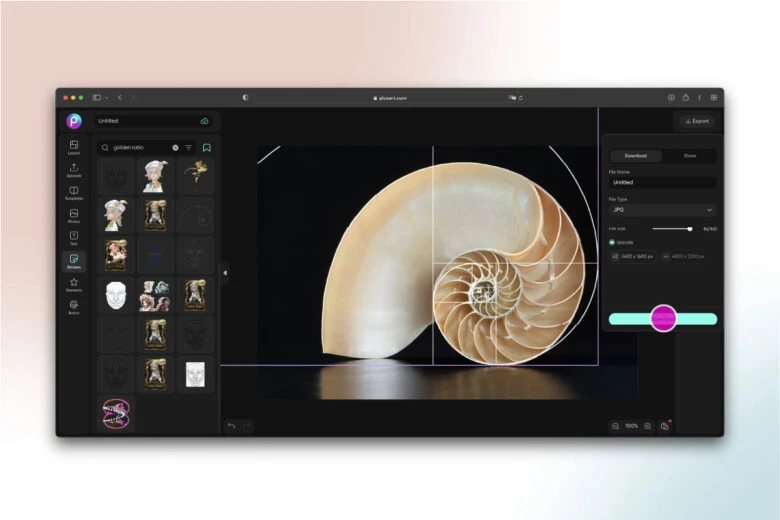
Task: Click the cloud save icon
Action: click(x=204, y=121)
